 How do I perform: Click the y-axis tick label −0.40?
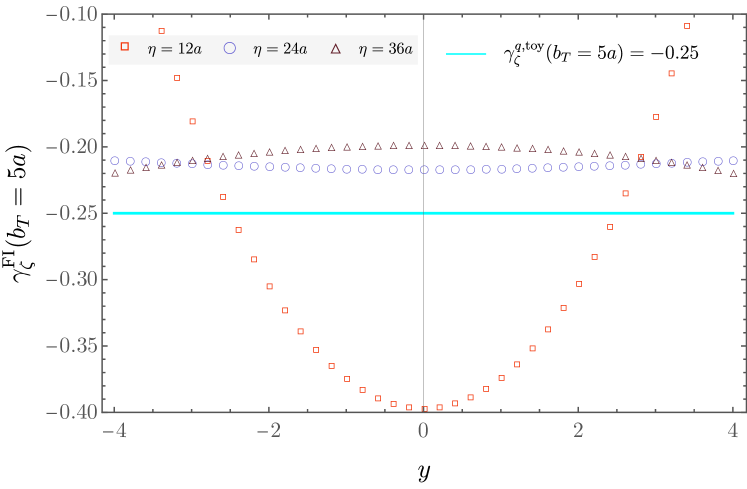[x=72, y=412]
